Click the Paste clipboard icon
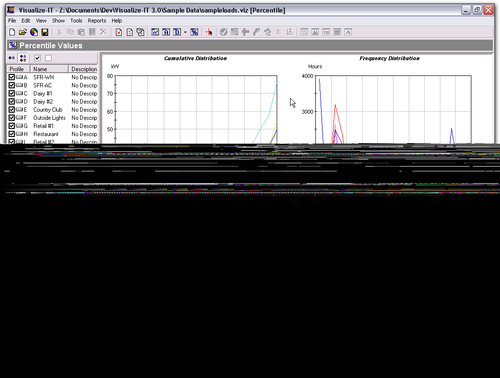 [x=81, y=32]
